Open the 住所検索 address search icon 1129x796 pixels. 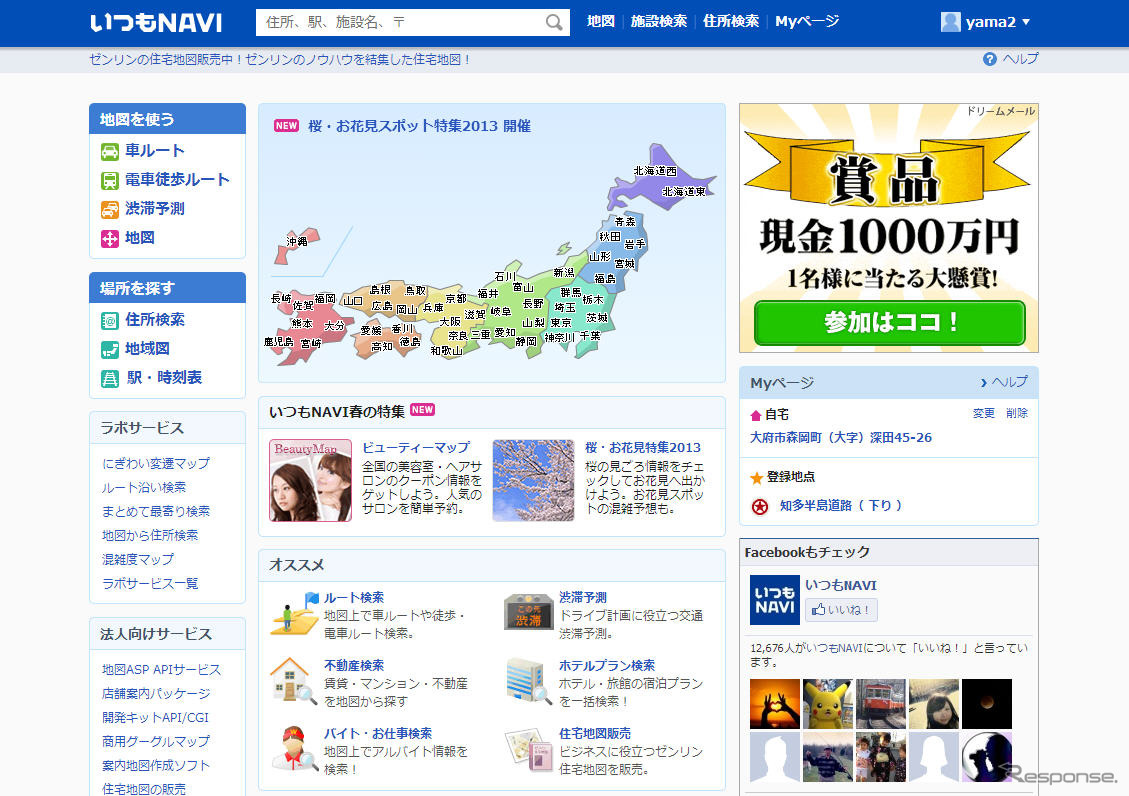coord(109,321)
